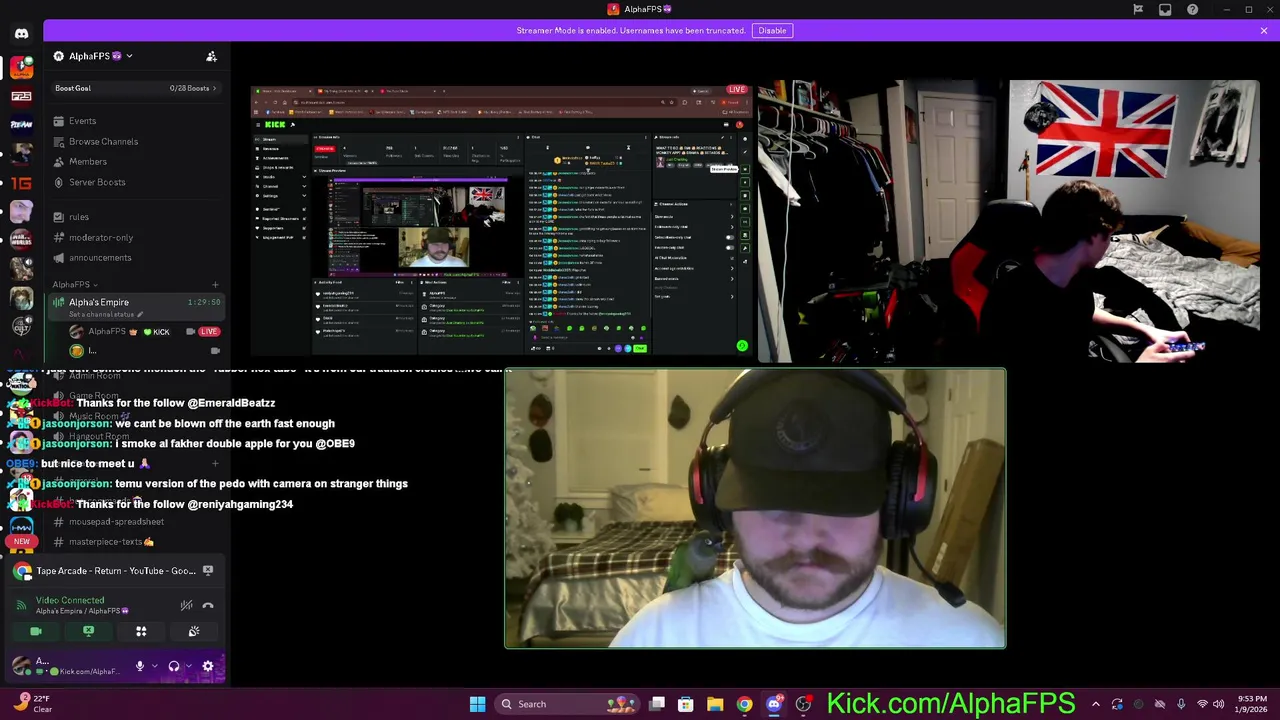Expand the Boost Goal chevron
The height and width of the screenshot is (720, 1280).
[214, 88]
